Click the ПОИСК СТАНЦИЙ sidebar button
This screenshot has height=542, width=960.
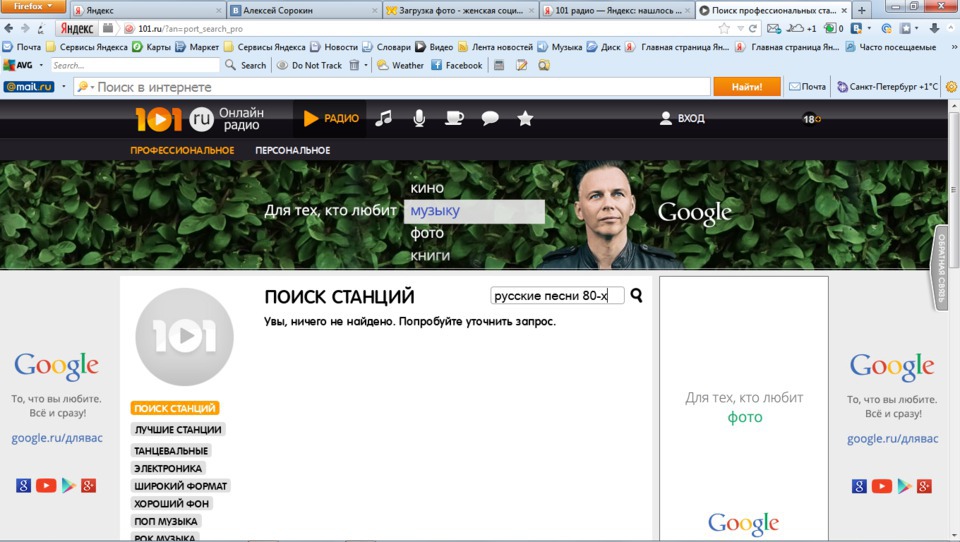[x=174, y=408]
